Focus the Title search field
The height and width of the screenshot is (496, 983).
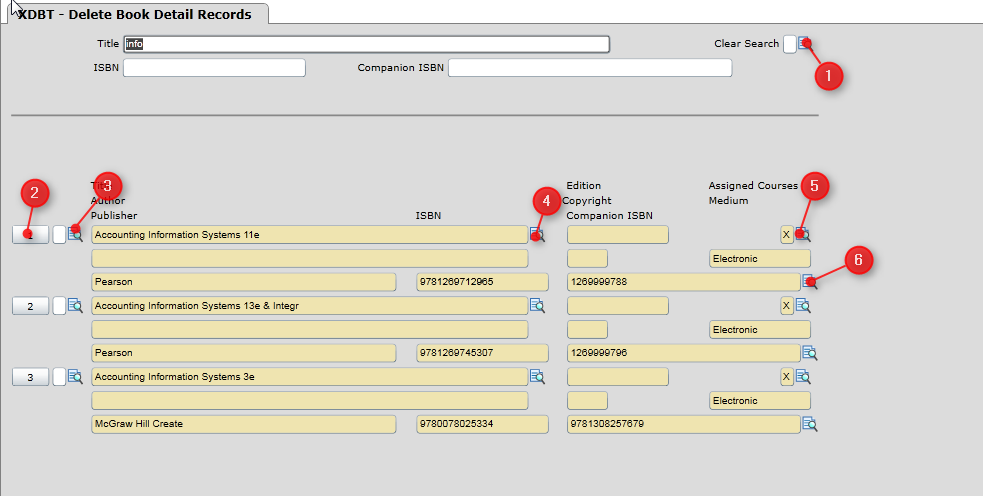367,44
